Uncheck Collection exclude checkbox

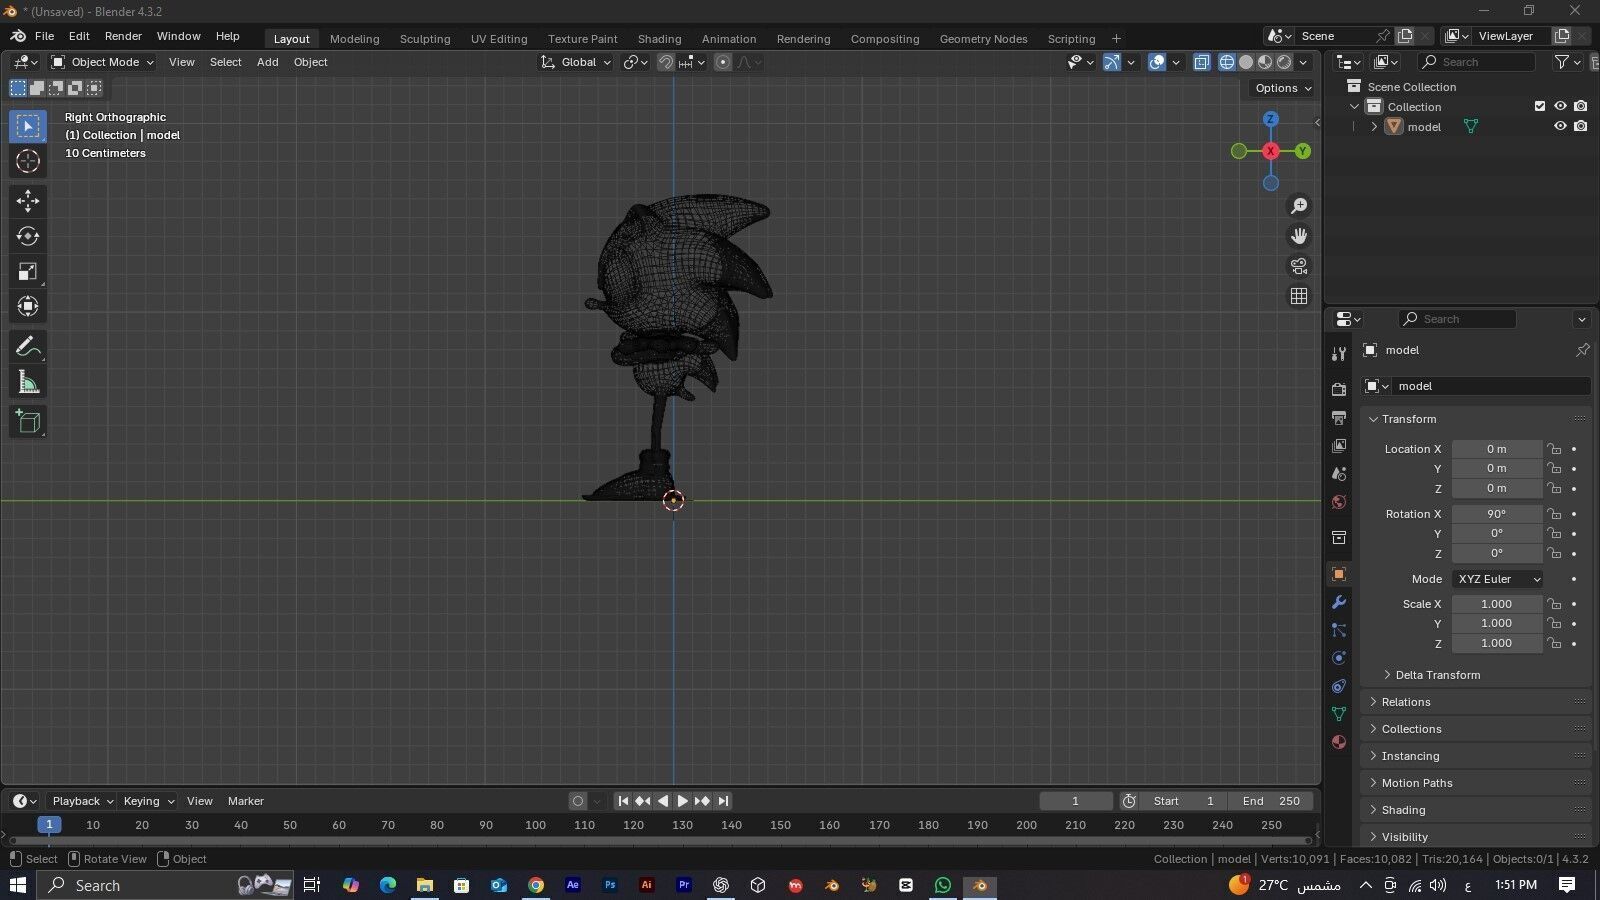coord(1540,106)
